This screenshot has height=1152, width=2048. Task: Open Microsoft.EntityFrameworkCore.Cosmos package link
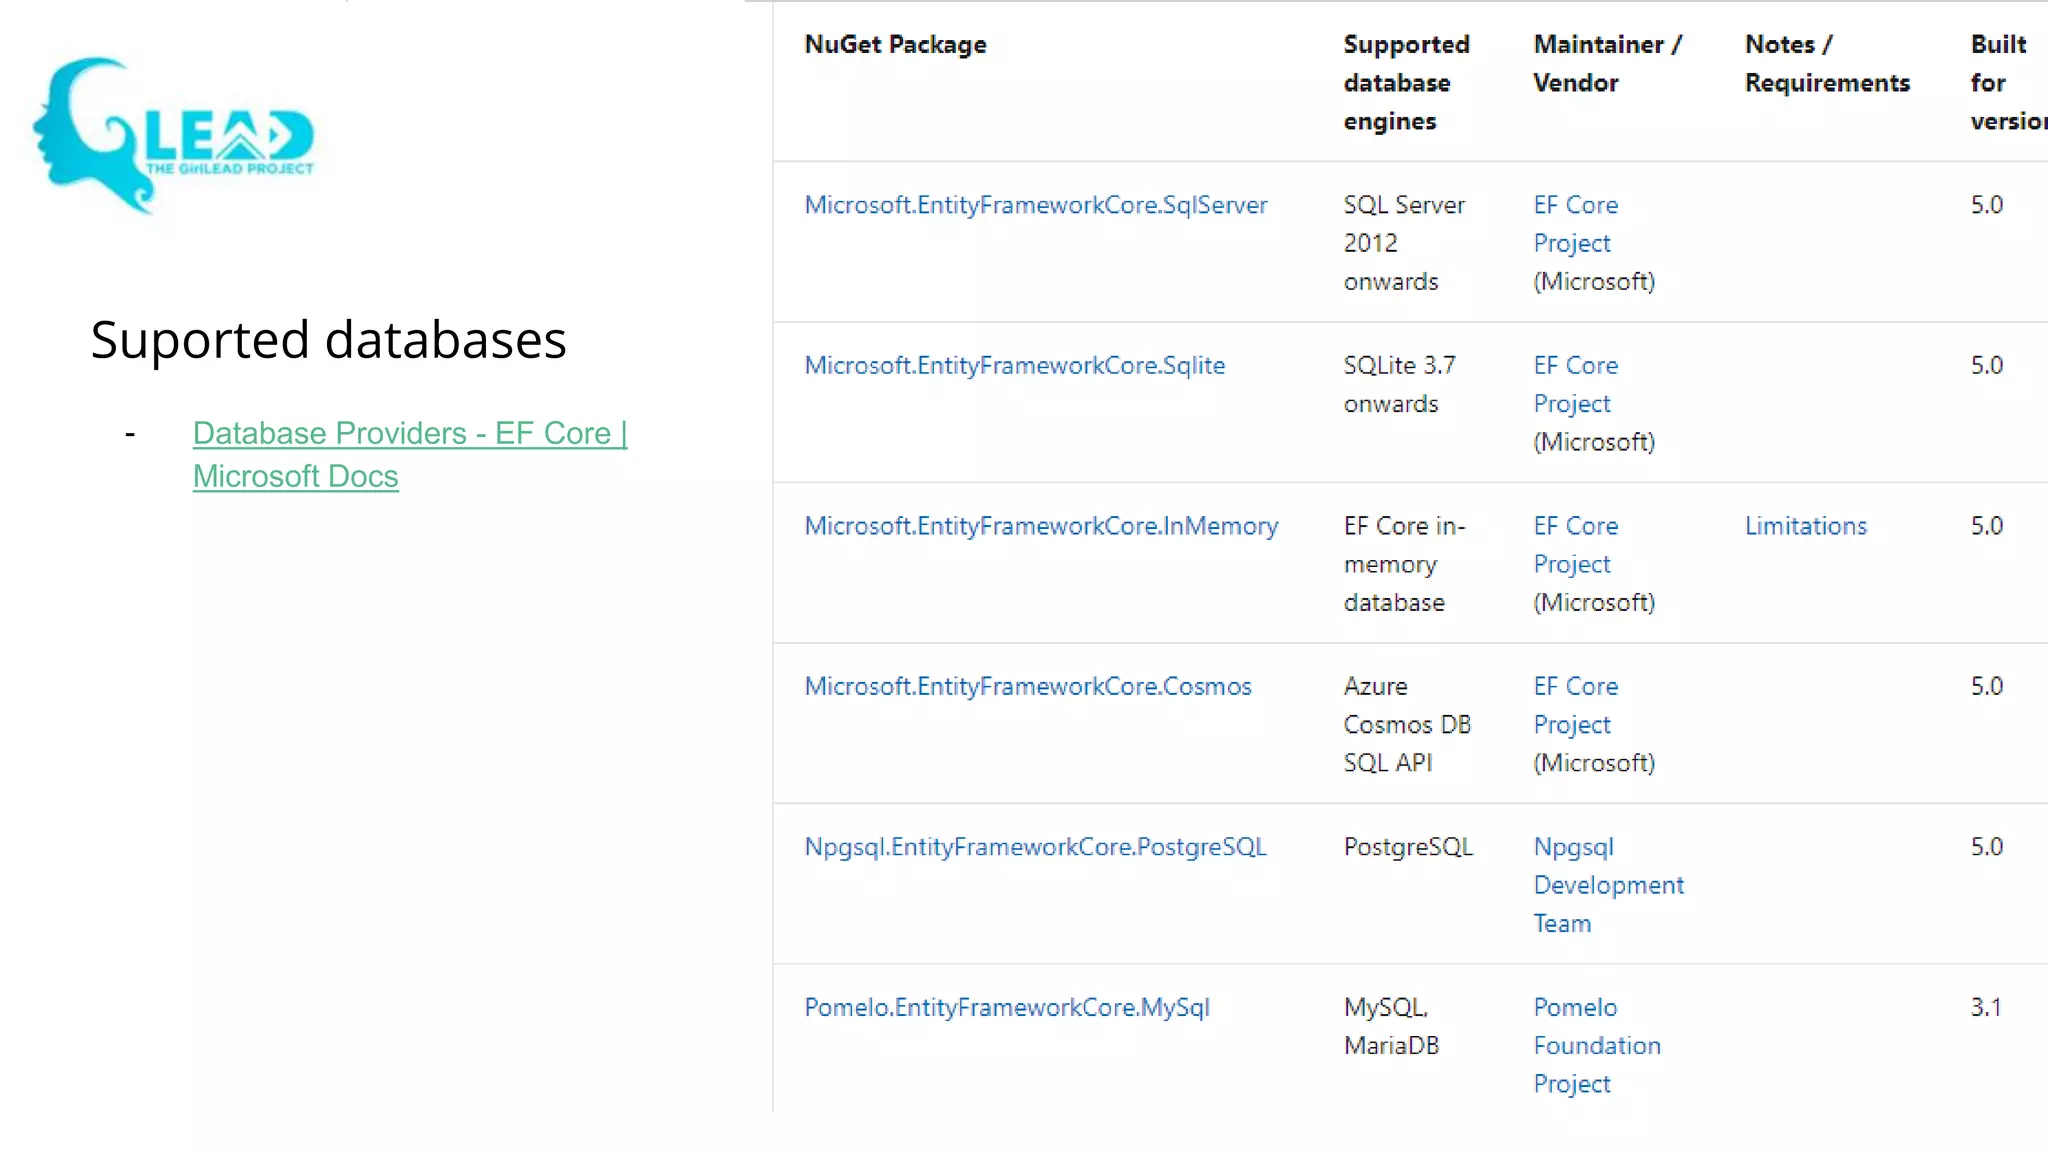coord(1027,687)
